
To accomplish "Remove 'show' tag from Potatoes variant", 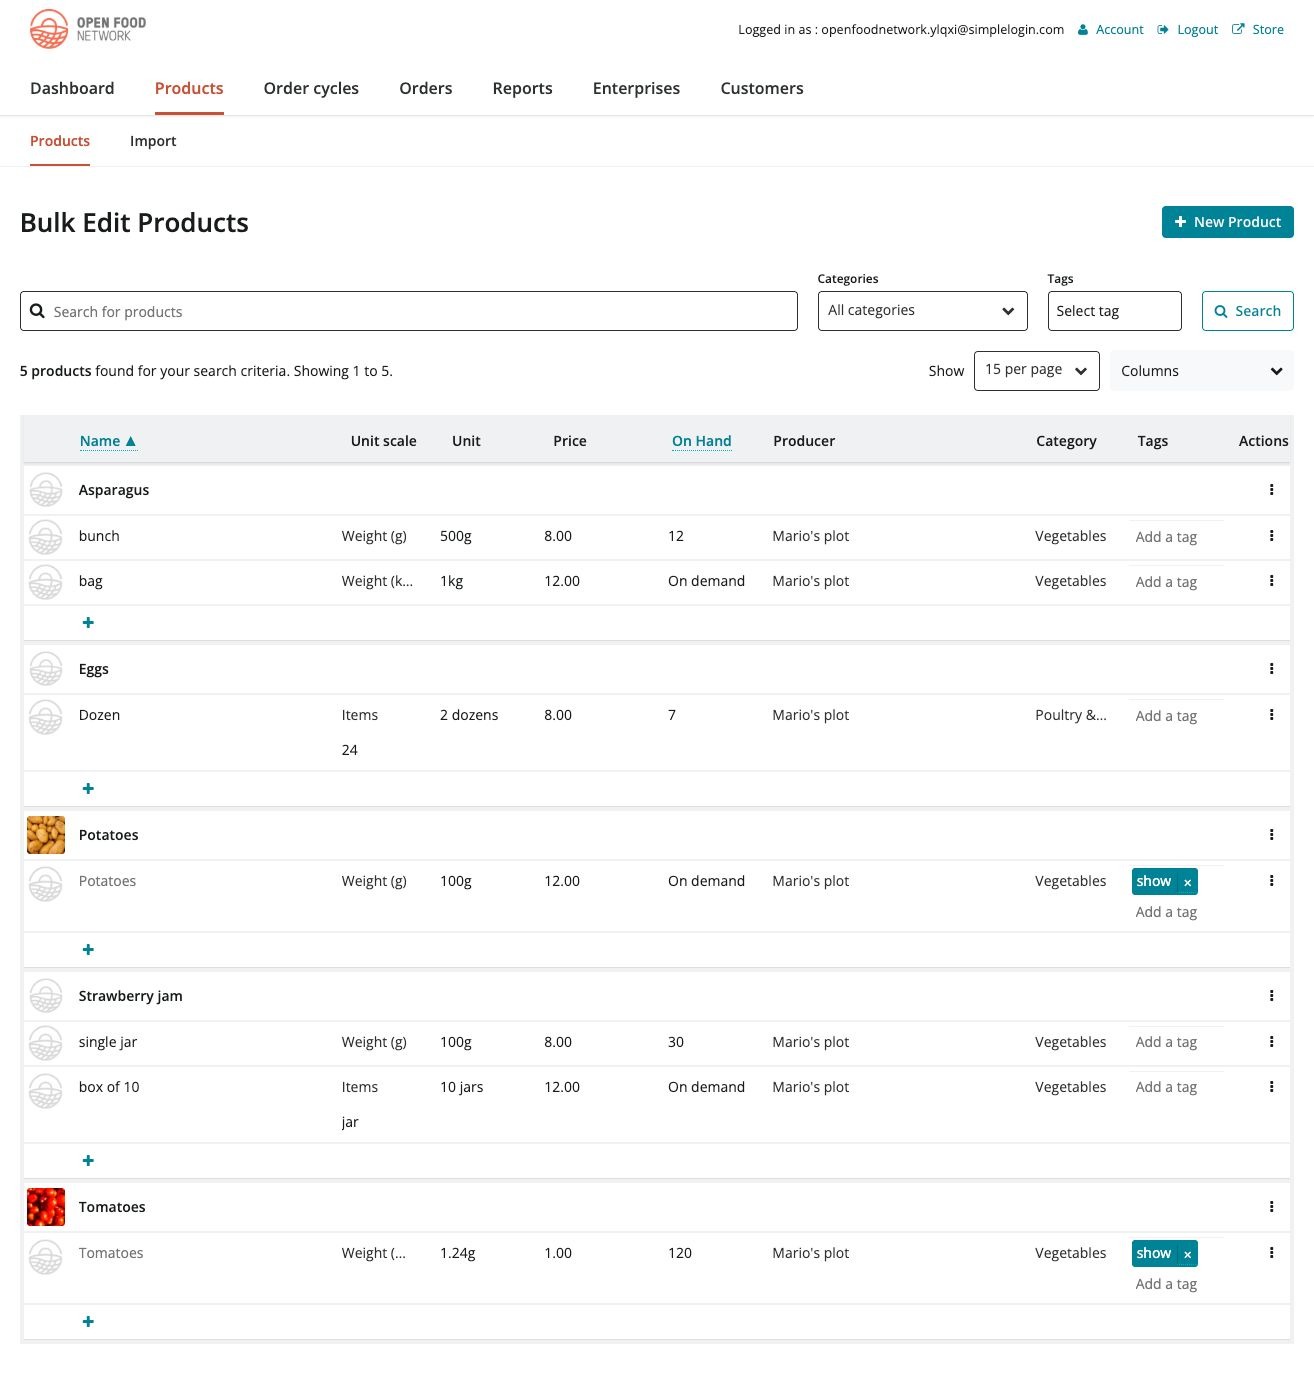I will click(x=1187, y=882).
